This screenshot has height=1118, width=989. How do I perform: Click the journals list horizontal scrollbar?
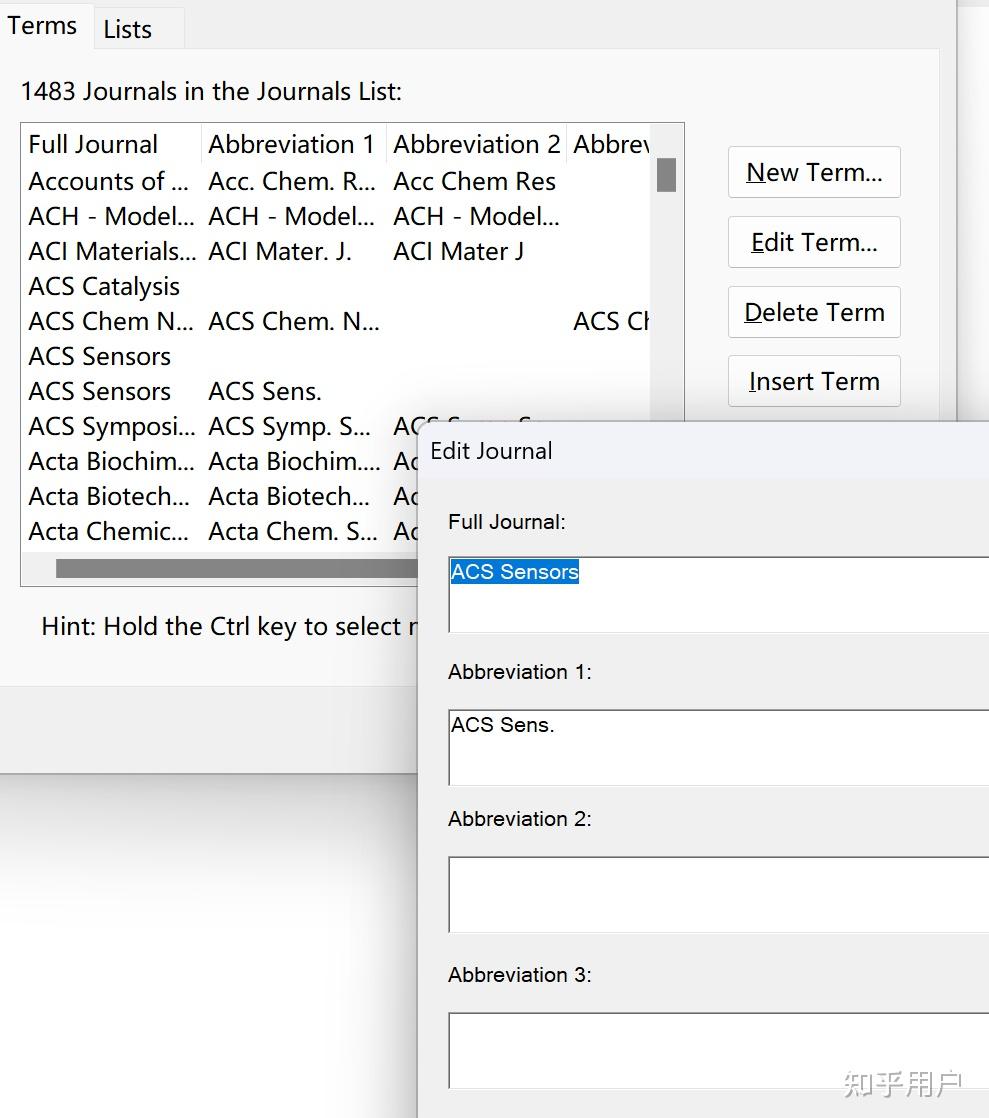pyautogui.click(x=236, y=568)
